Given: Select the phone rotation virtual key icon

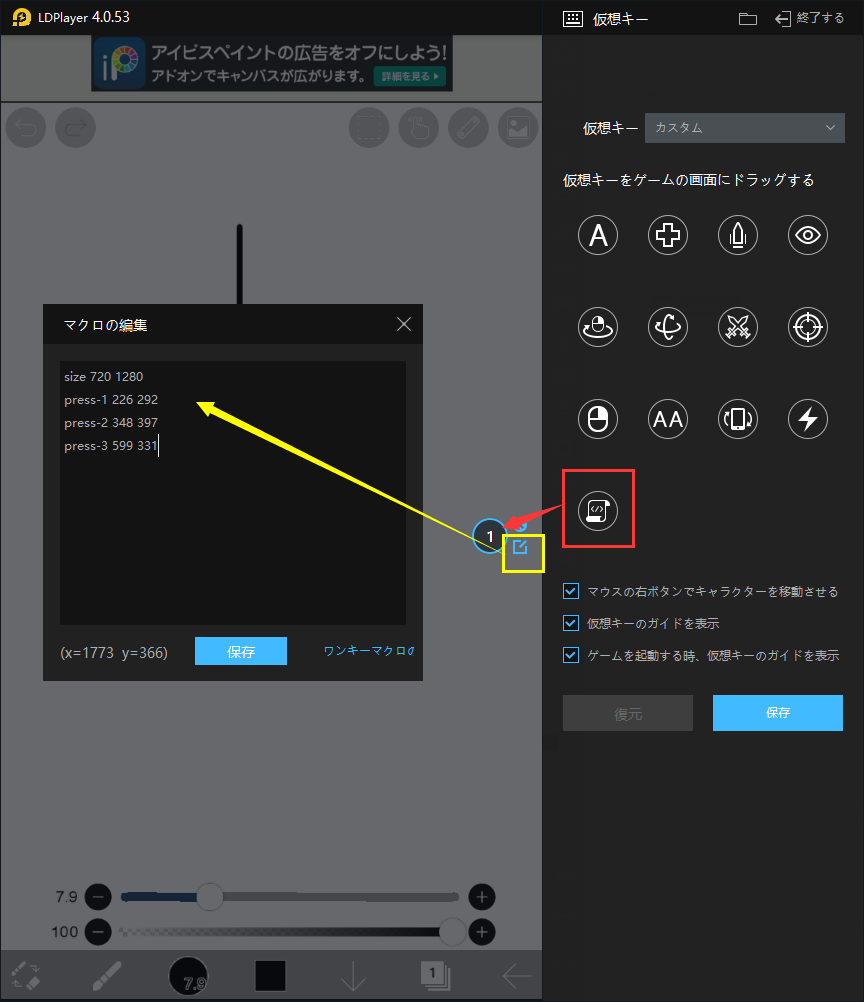Looking at the screenshot, I should tap(738, 419).
